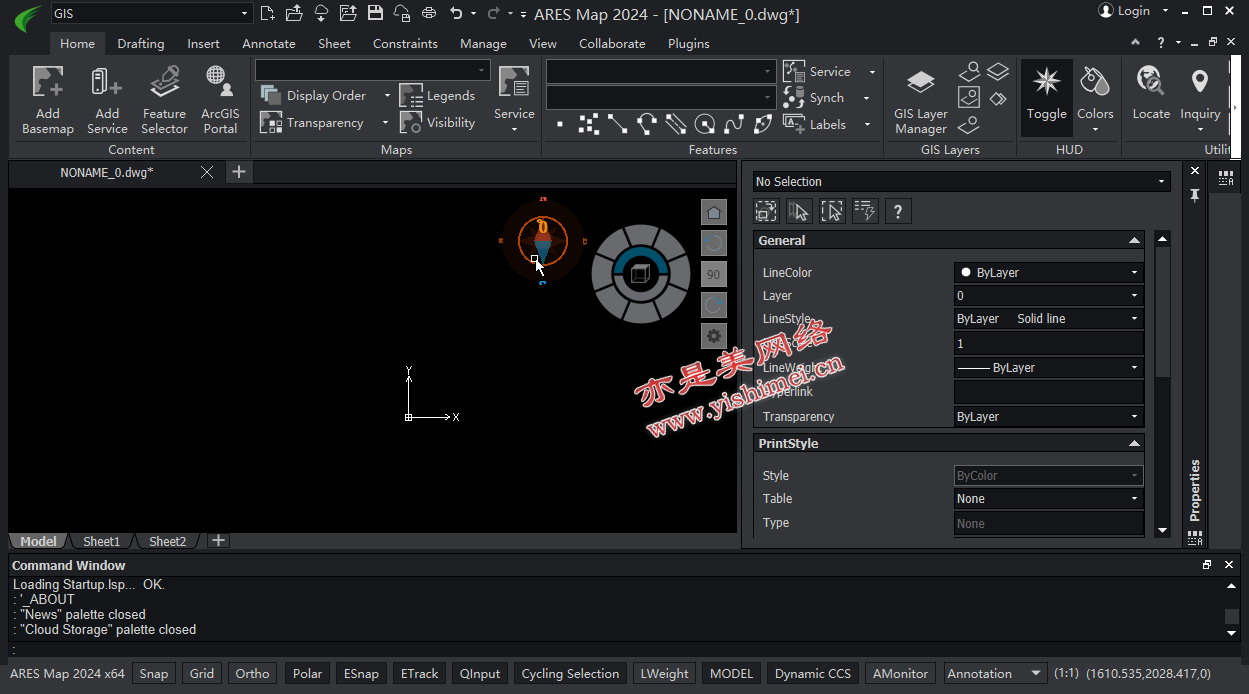Click the Visibility icon in Maps
The width and height of the screenshot is (1249, 694).
point(411,123)
